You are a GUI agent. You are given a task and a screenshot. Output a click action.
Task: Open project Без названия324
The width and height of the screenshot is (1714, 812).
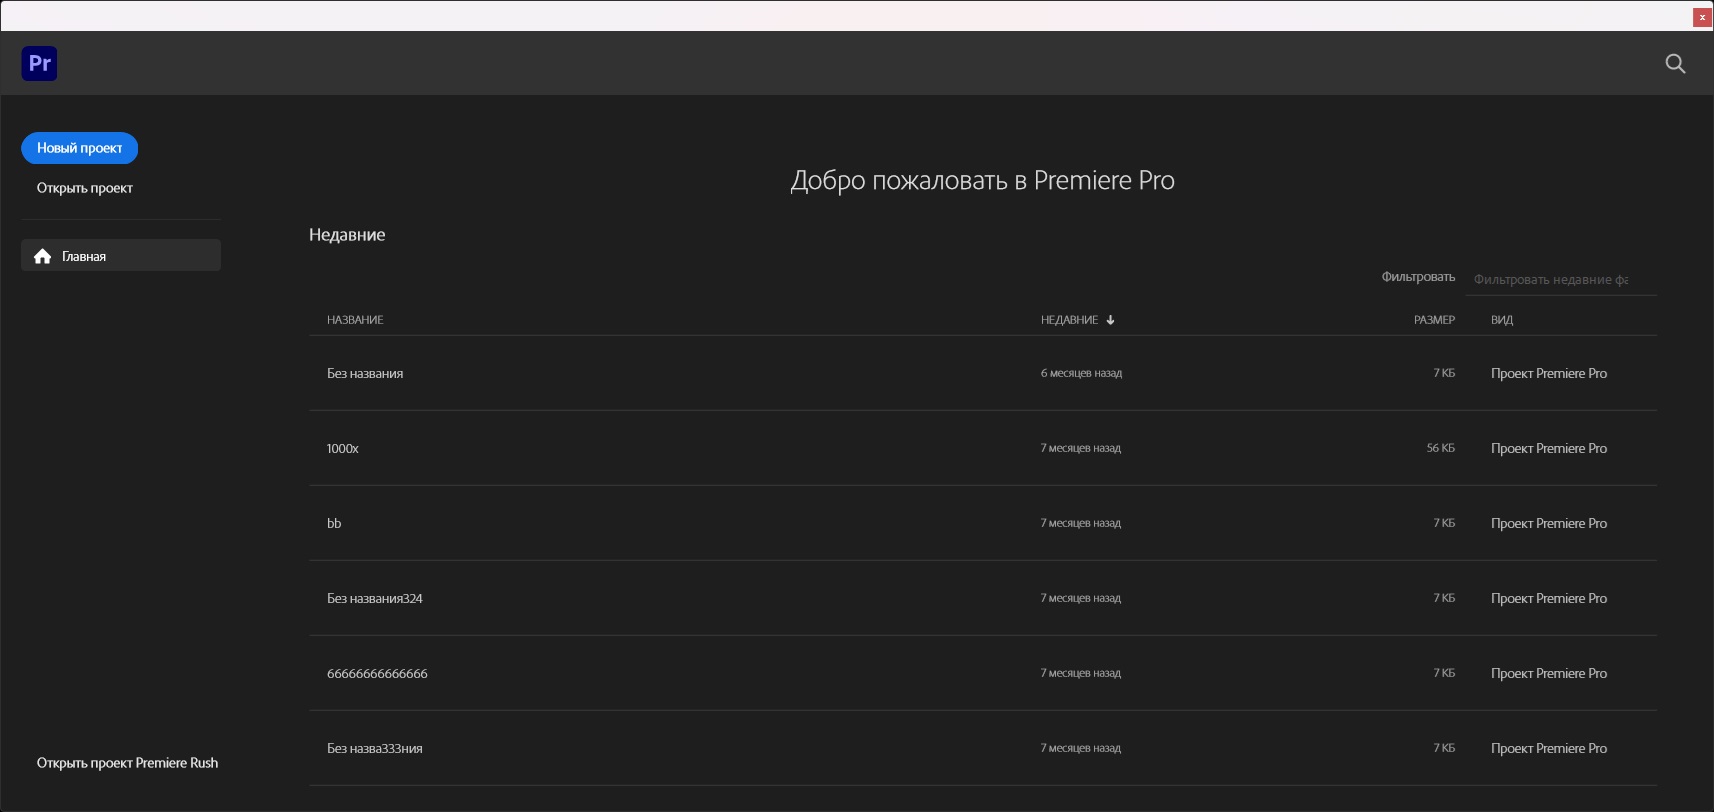(x=375, y=598)
